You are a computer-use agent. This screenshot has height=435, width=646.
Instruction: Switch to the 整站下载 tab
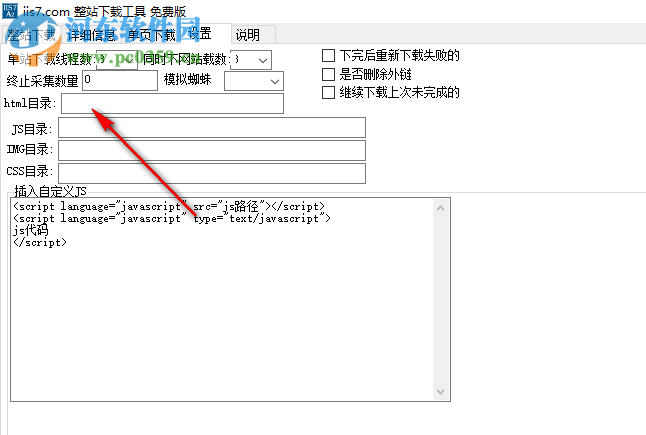point(32,35)
